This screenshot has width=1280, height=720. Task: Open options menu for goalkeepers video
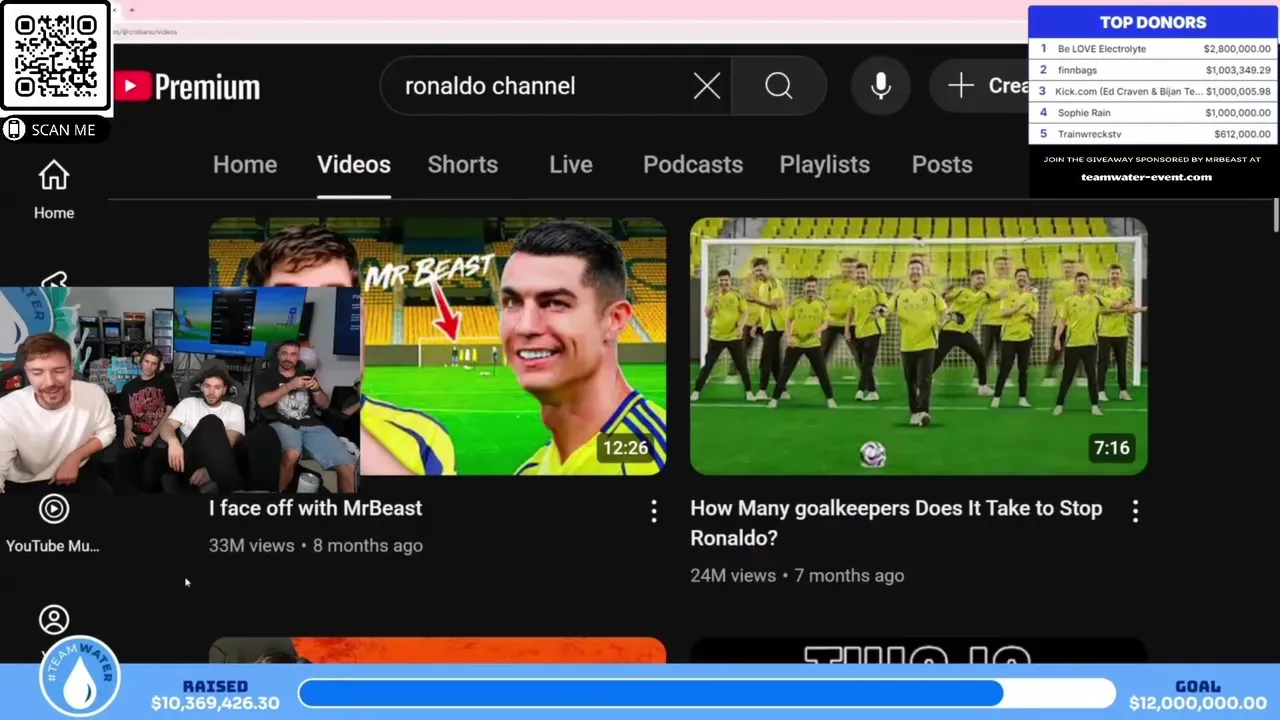1135,512
